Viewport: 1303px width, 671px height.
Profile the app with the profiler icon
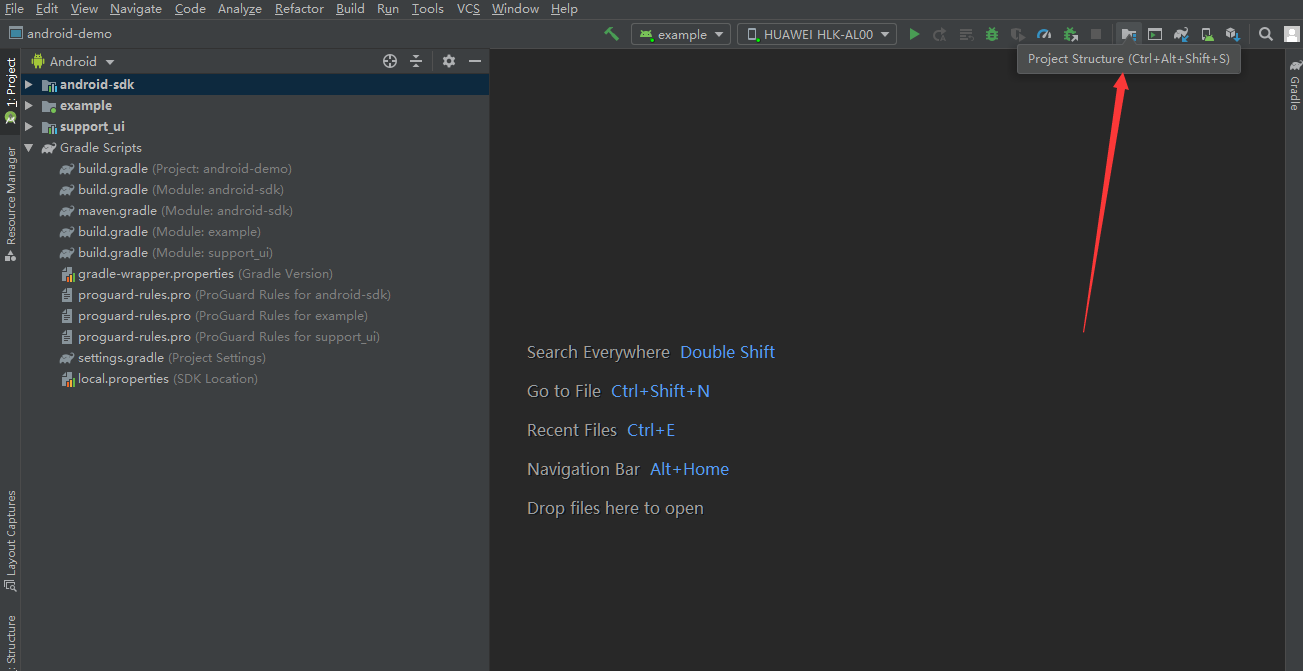(1044, 33)
